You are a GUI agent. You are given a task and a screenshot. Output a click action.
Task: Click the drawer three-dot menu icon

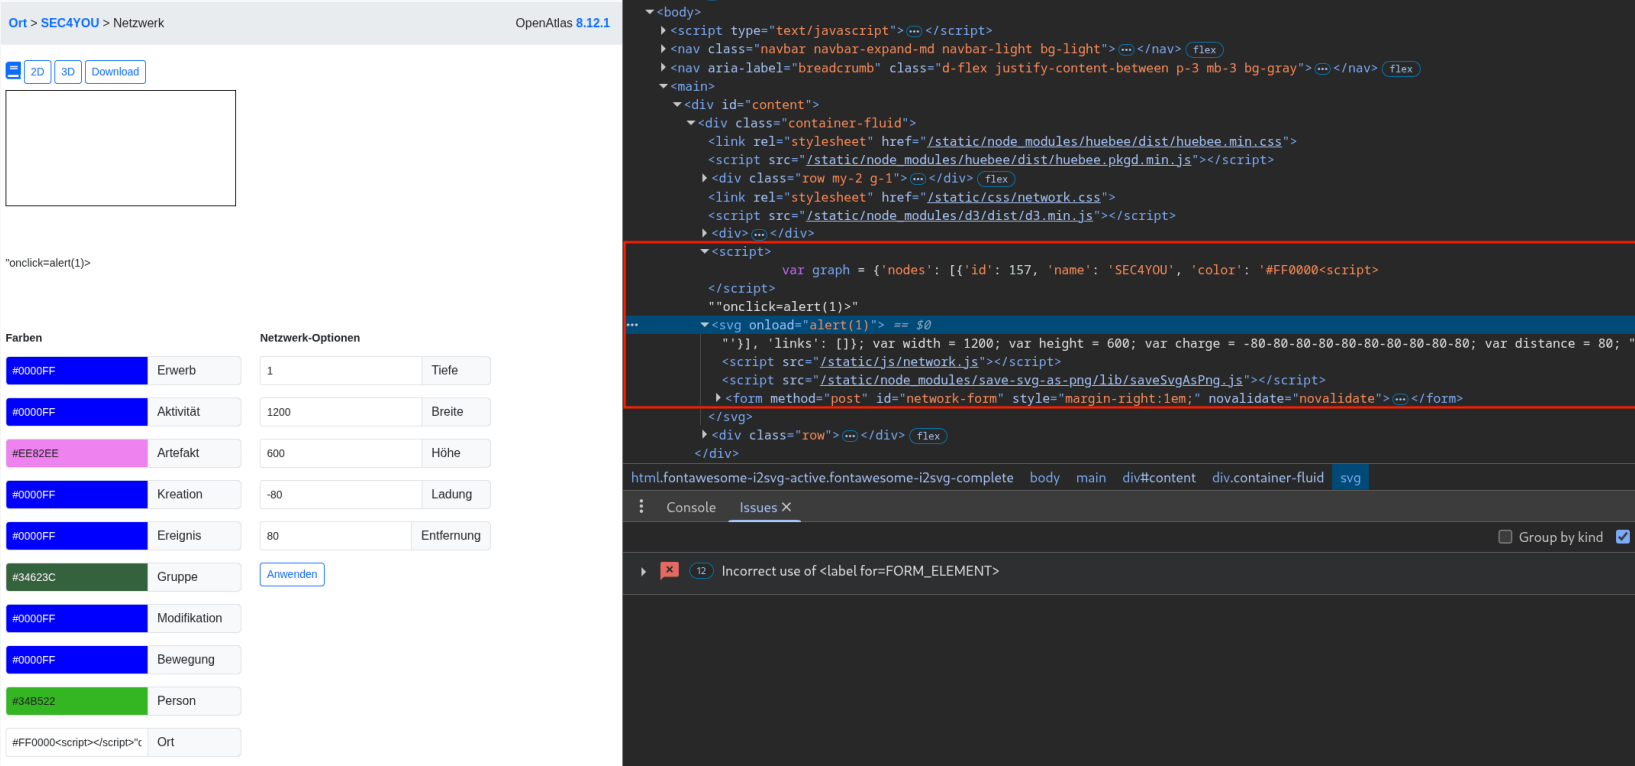click(641, 507)
